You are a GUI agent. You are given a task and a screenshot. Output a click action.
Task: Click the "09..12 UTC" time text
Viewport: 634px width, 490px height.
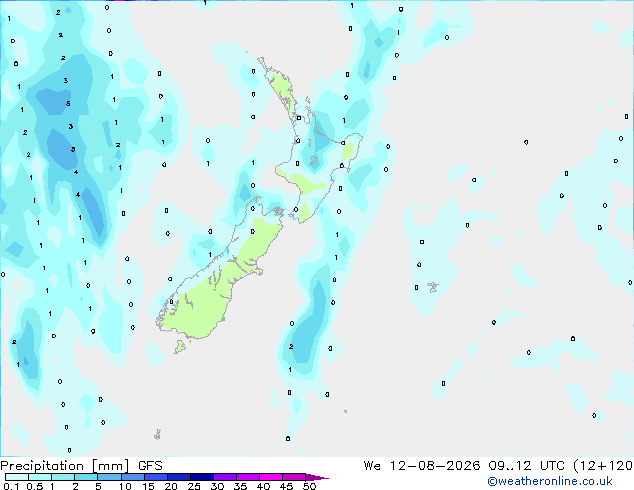tap(526, 466)
